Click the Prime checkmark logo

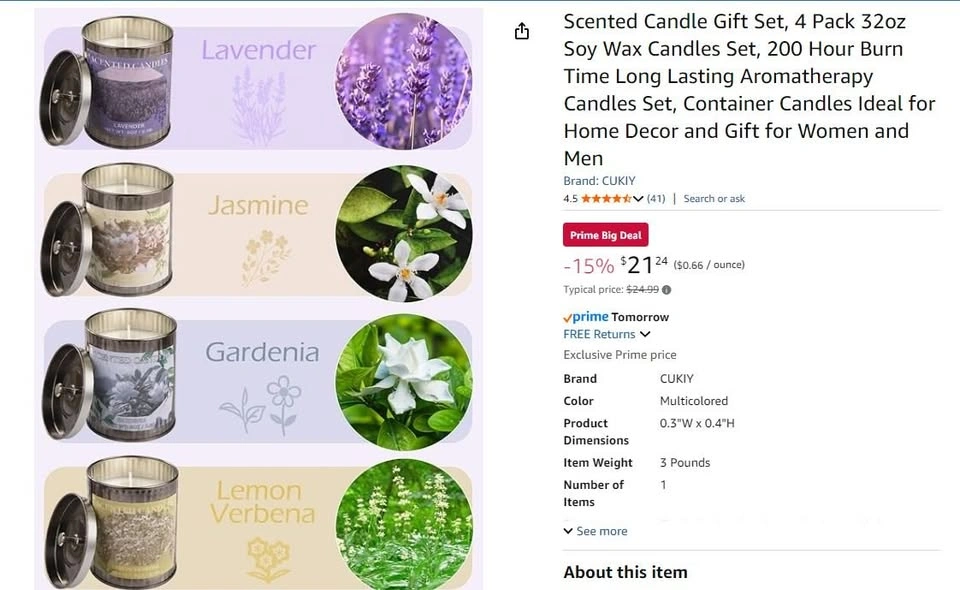pos(585,317)
